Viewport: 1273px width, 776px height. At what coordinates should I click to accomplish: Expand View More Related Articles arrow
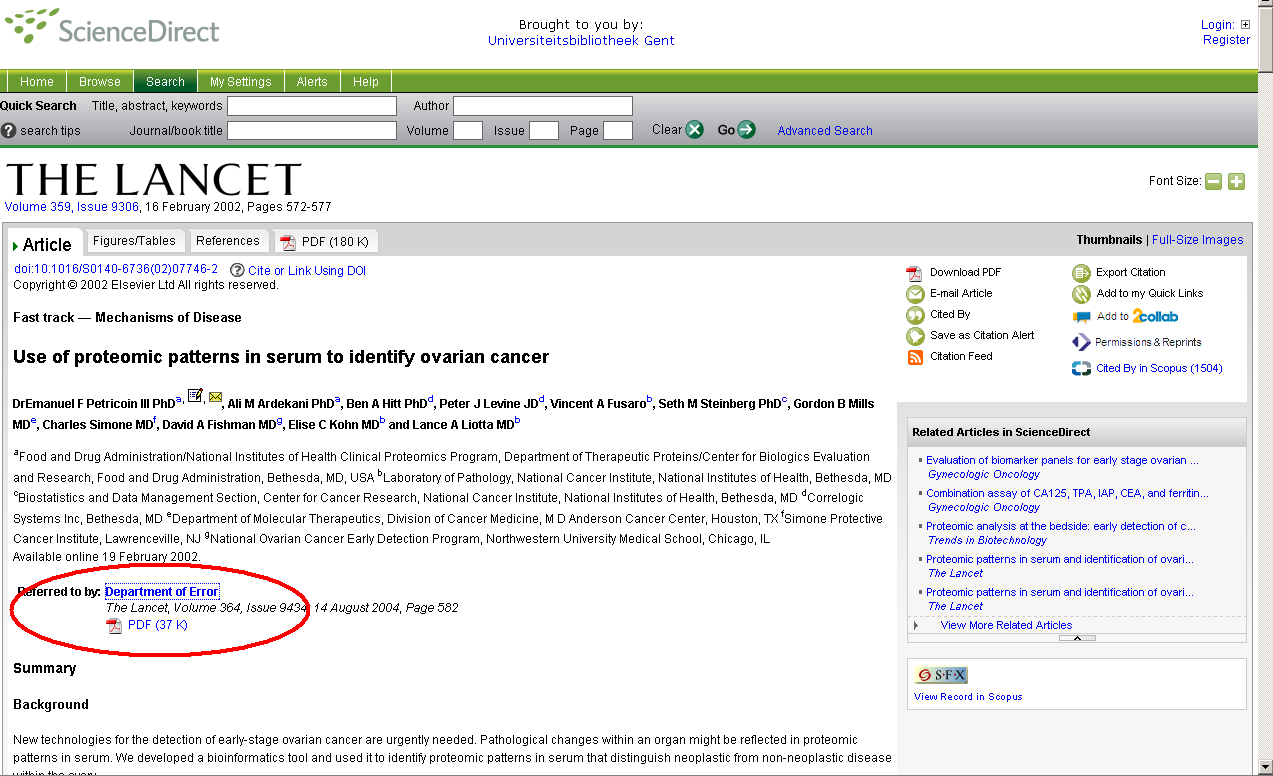pos(916,625)
